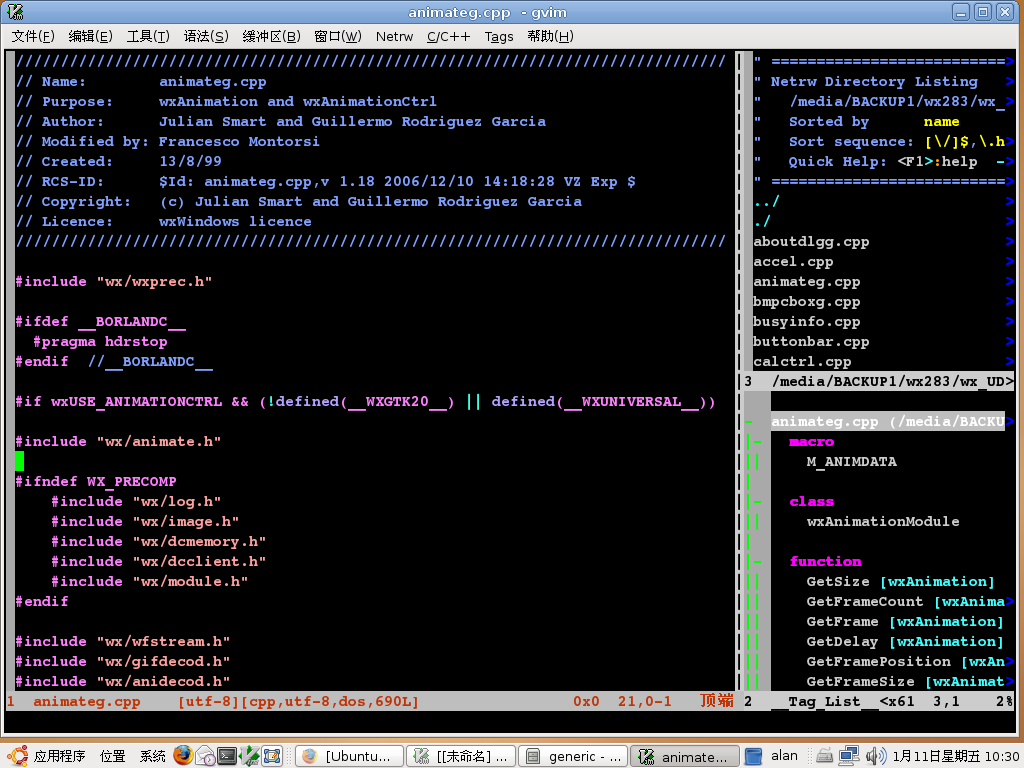The image size is (1024, 768).
Task: Open the 工具(T) menu
Action: 148,36
